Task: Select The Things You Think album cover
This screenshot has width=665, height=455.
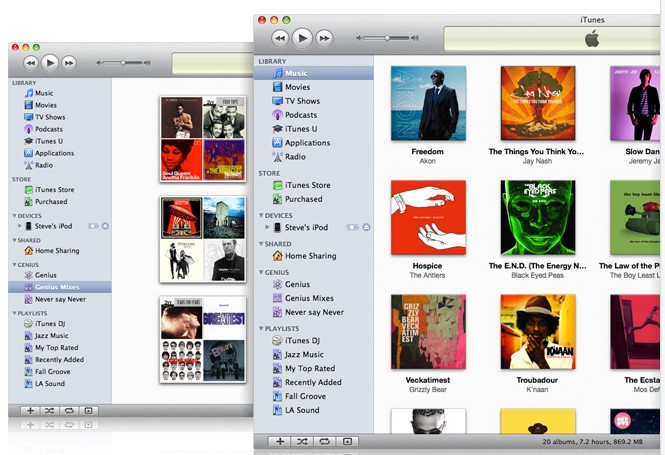Action: (538, 103)
